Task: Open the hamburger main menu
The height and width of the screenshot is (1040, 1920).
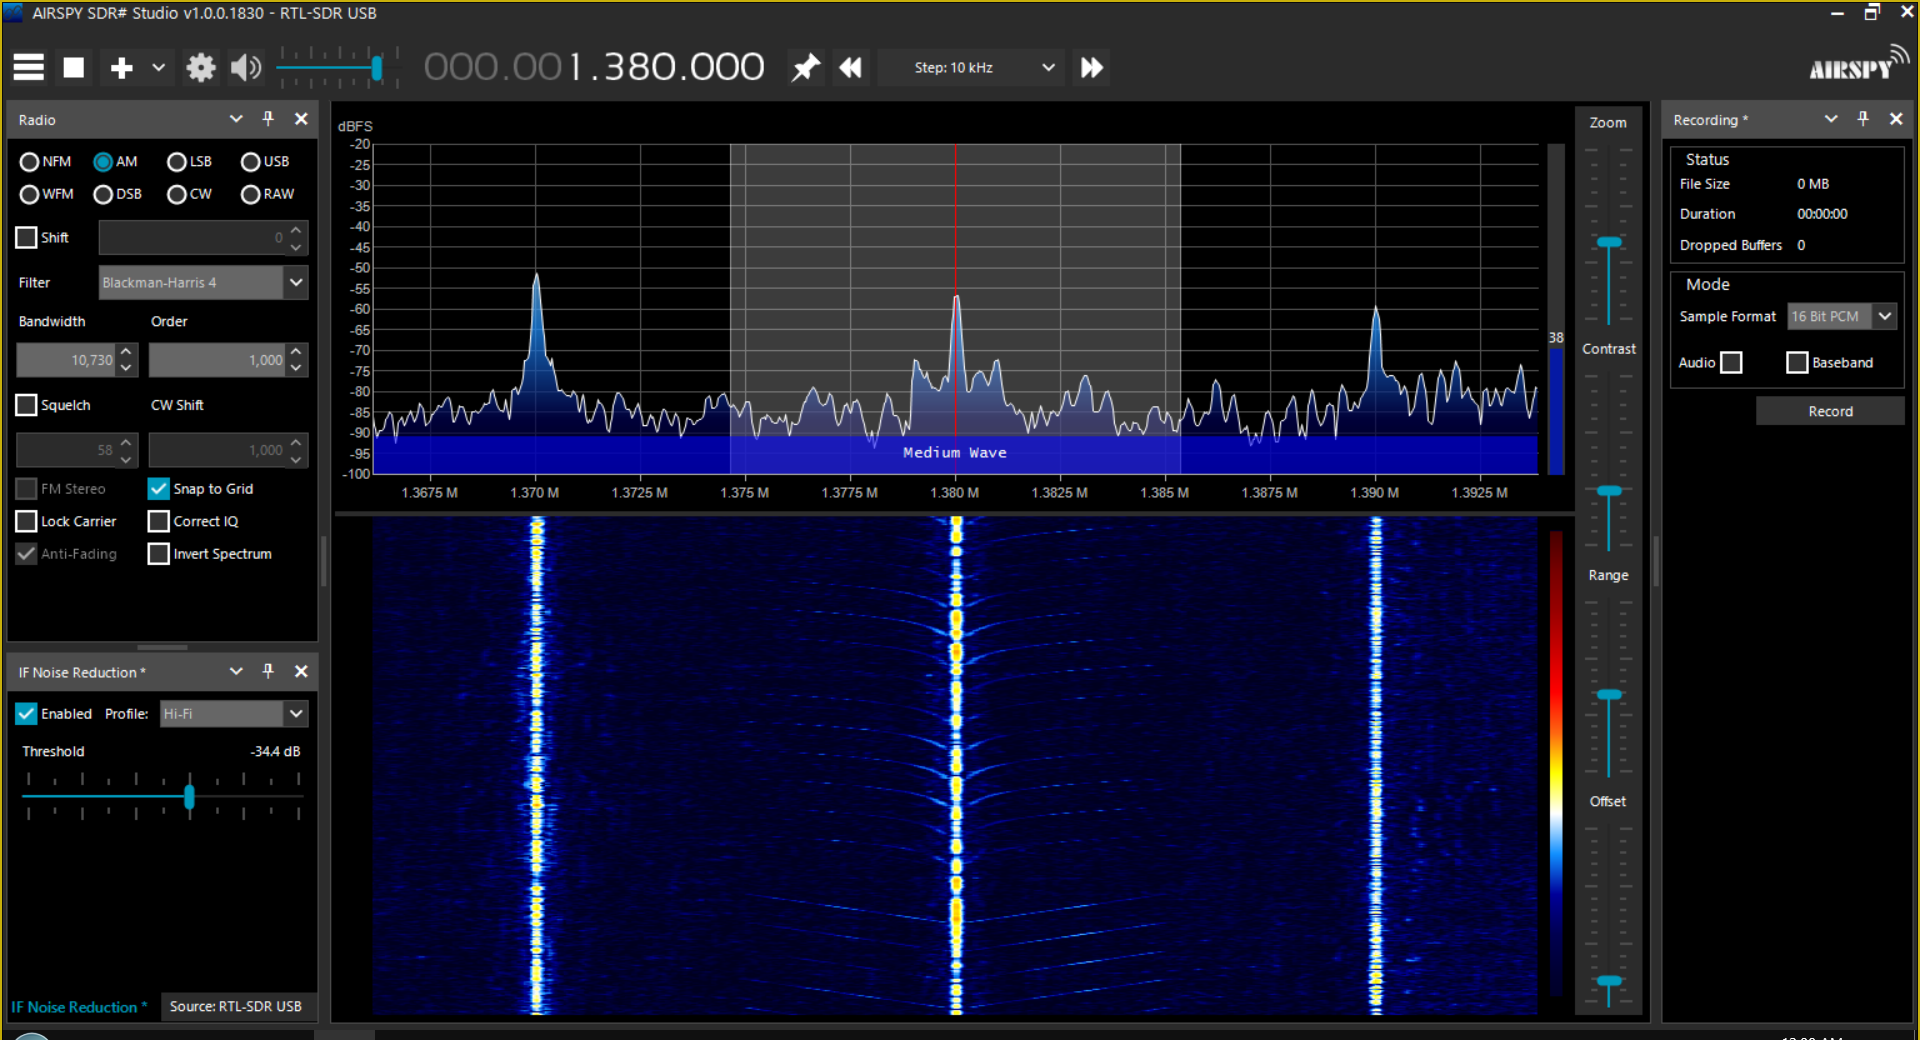Action: [28, 67]
